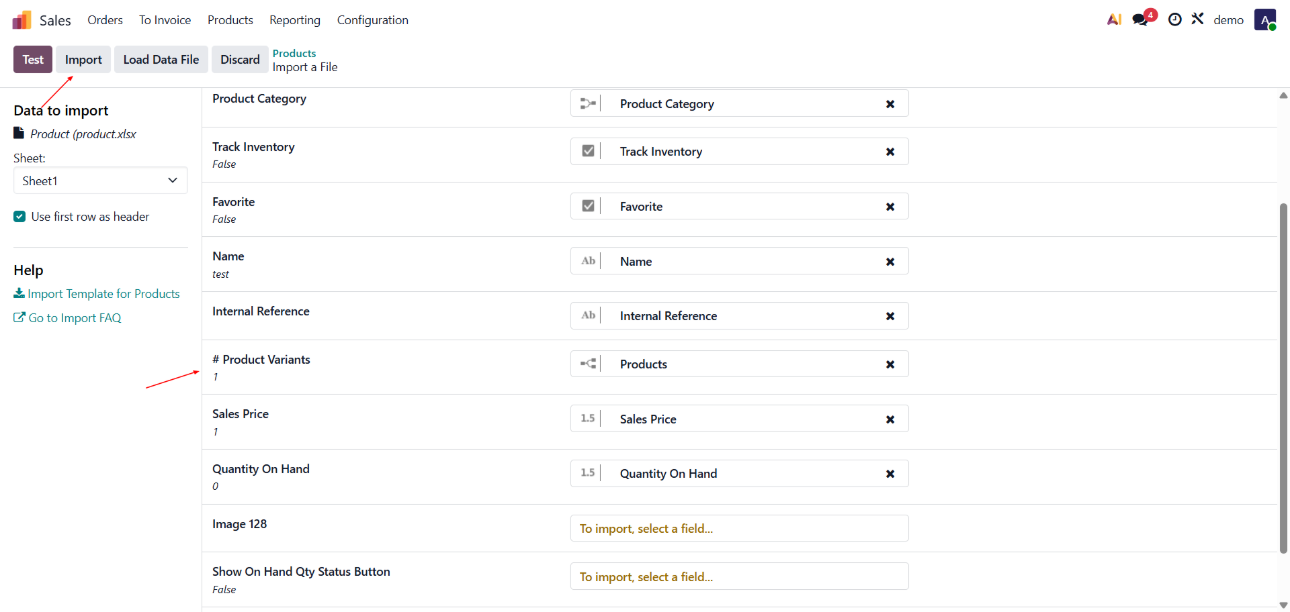
Task: Open the Configuration menu
Action: [x=372, y=20]
